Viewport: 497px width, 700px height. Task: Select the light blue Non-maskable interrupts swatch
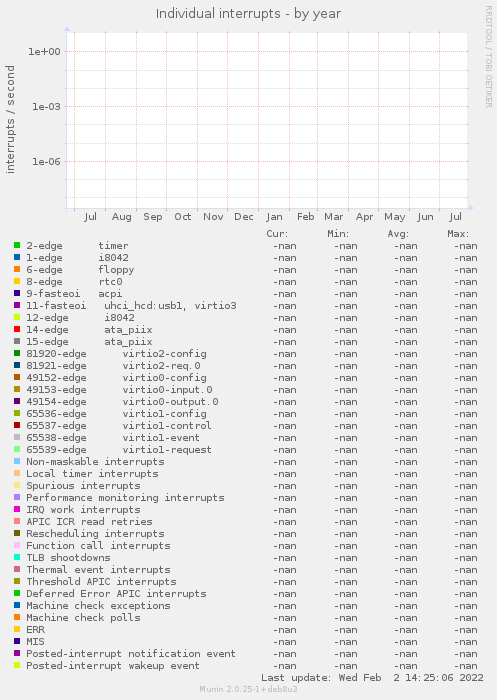(x=17, y=461)
